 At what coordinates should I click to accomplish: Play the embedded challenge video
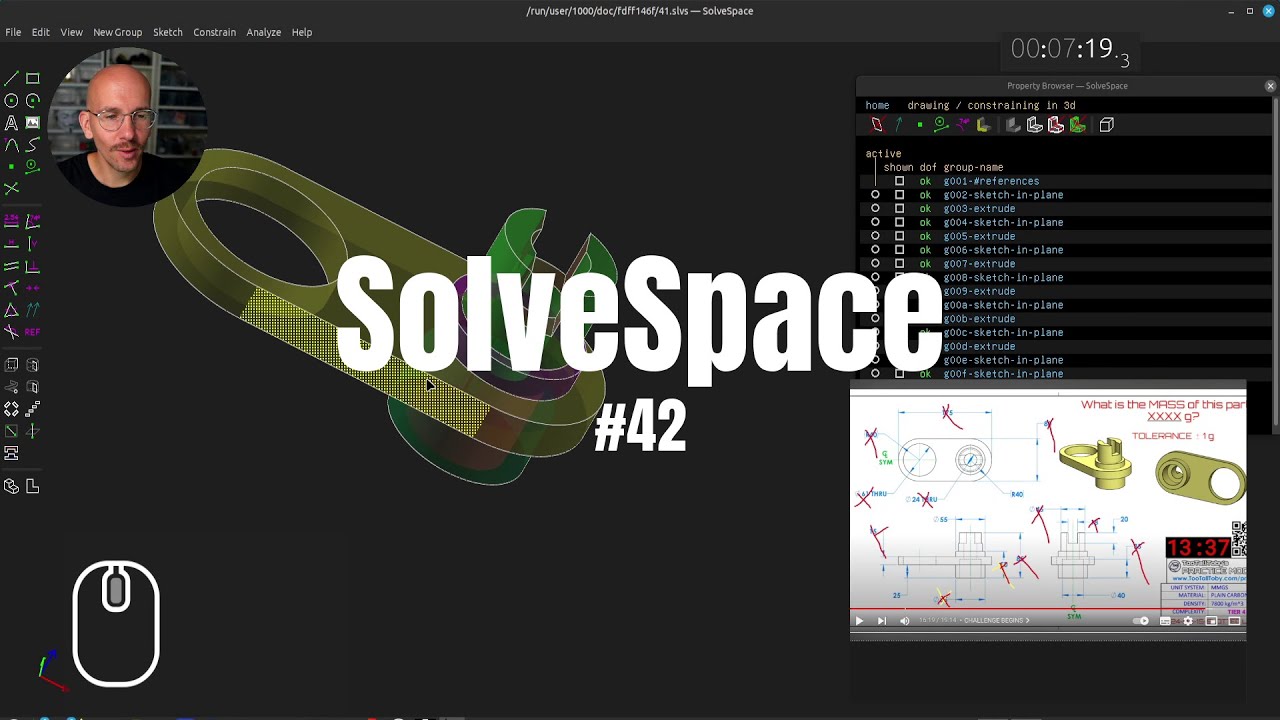tap(858, 621)
